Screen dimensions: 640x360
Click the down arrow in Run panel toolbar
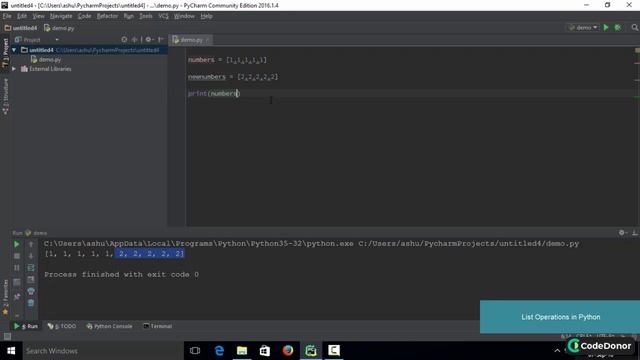coord(31,256)
